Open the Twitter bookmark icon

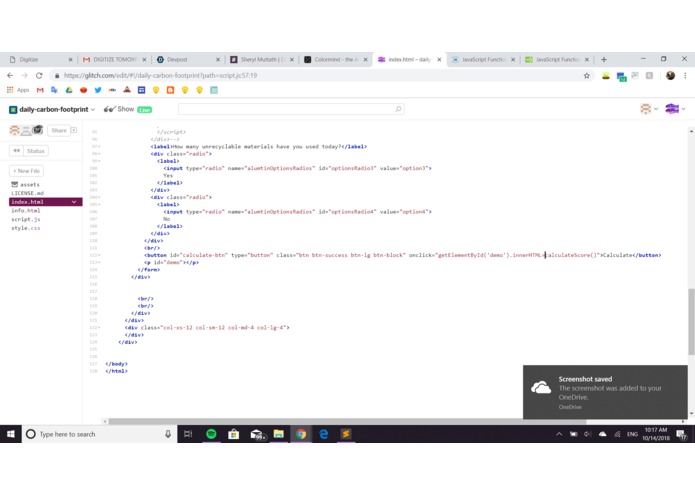pos(98,90)
